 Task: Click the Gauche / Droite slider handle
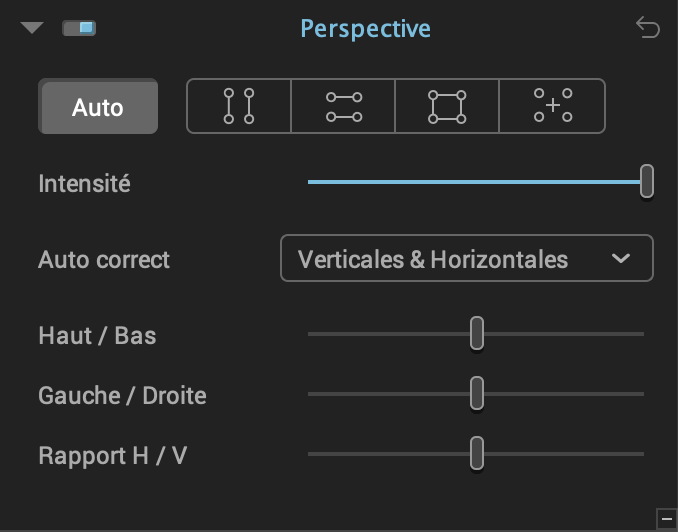tap(477, 393)
